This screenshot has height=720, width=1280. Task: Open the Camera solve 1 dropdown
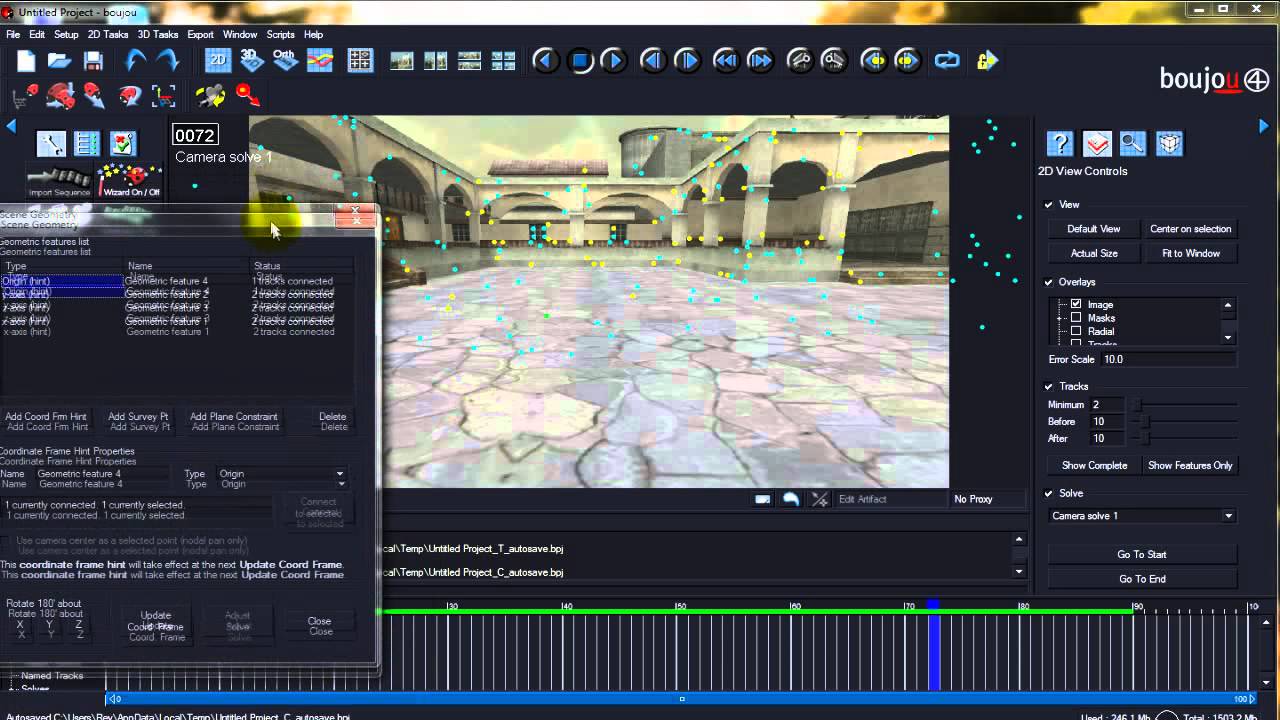click(x=1142, y=516)
